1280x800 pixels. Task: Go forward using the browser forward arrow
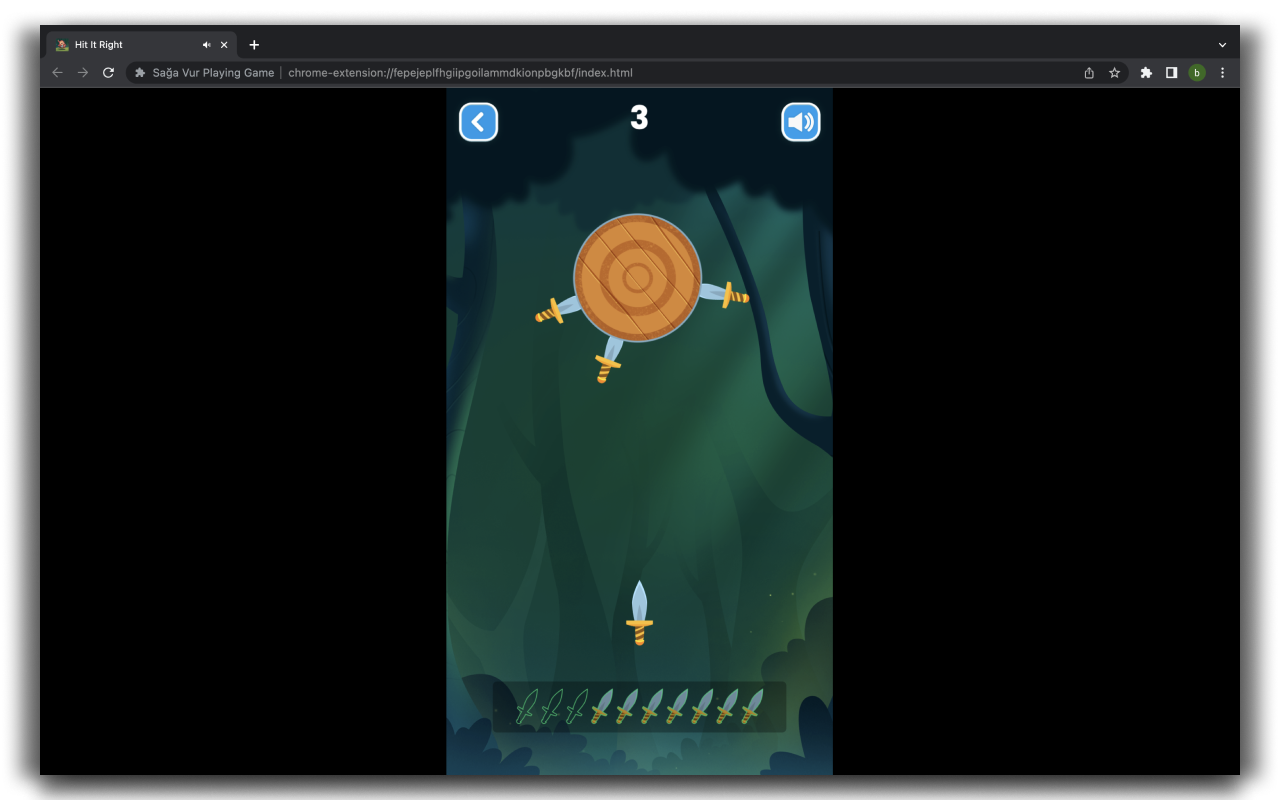pos(83,73)
